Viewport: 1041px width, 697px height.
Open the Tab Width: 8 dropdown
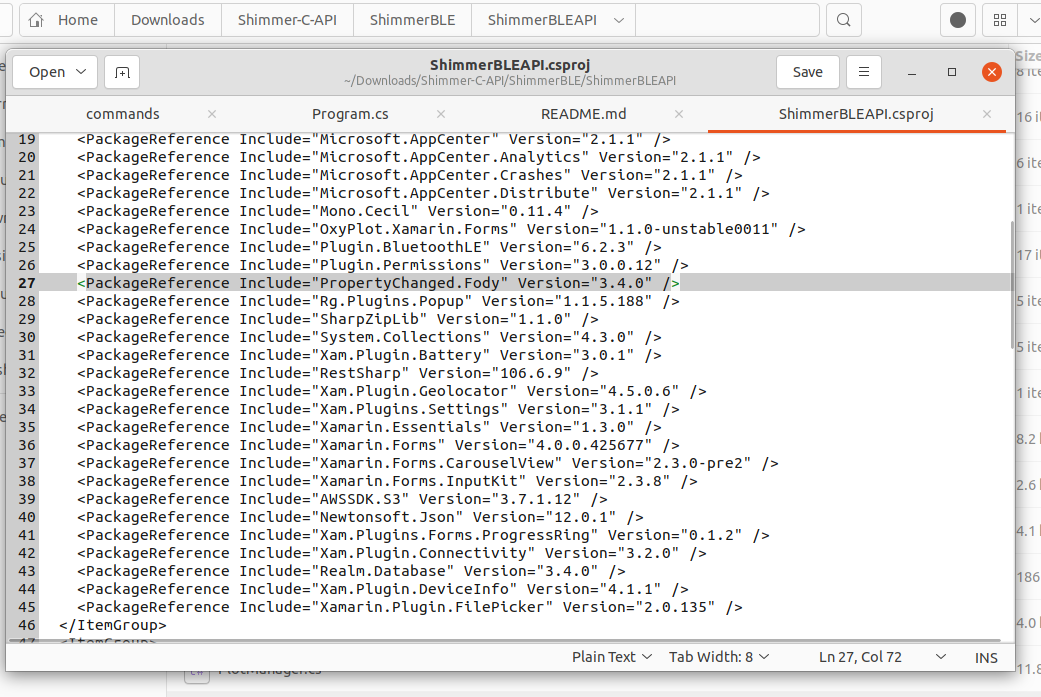pyautogui.click(x=719, y=657)
